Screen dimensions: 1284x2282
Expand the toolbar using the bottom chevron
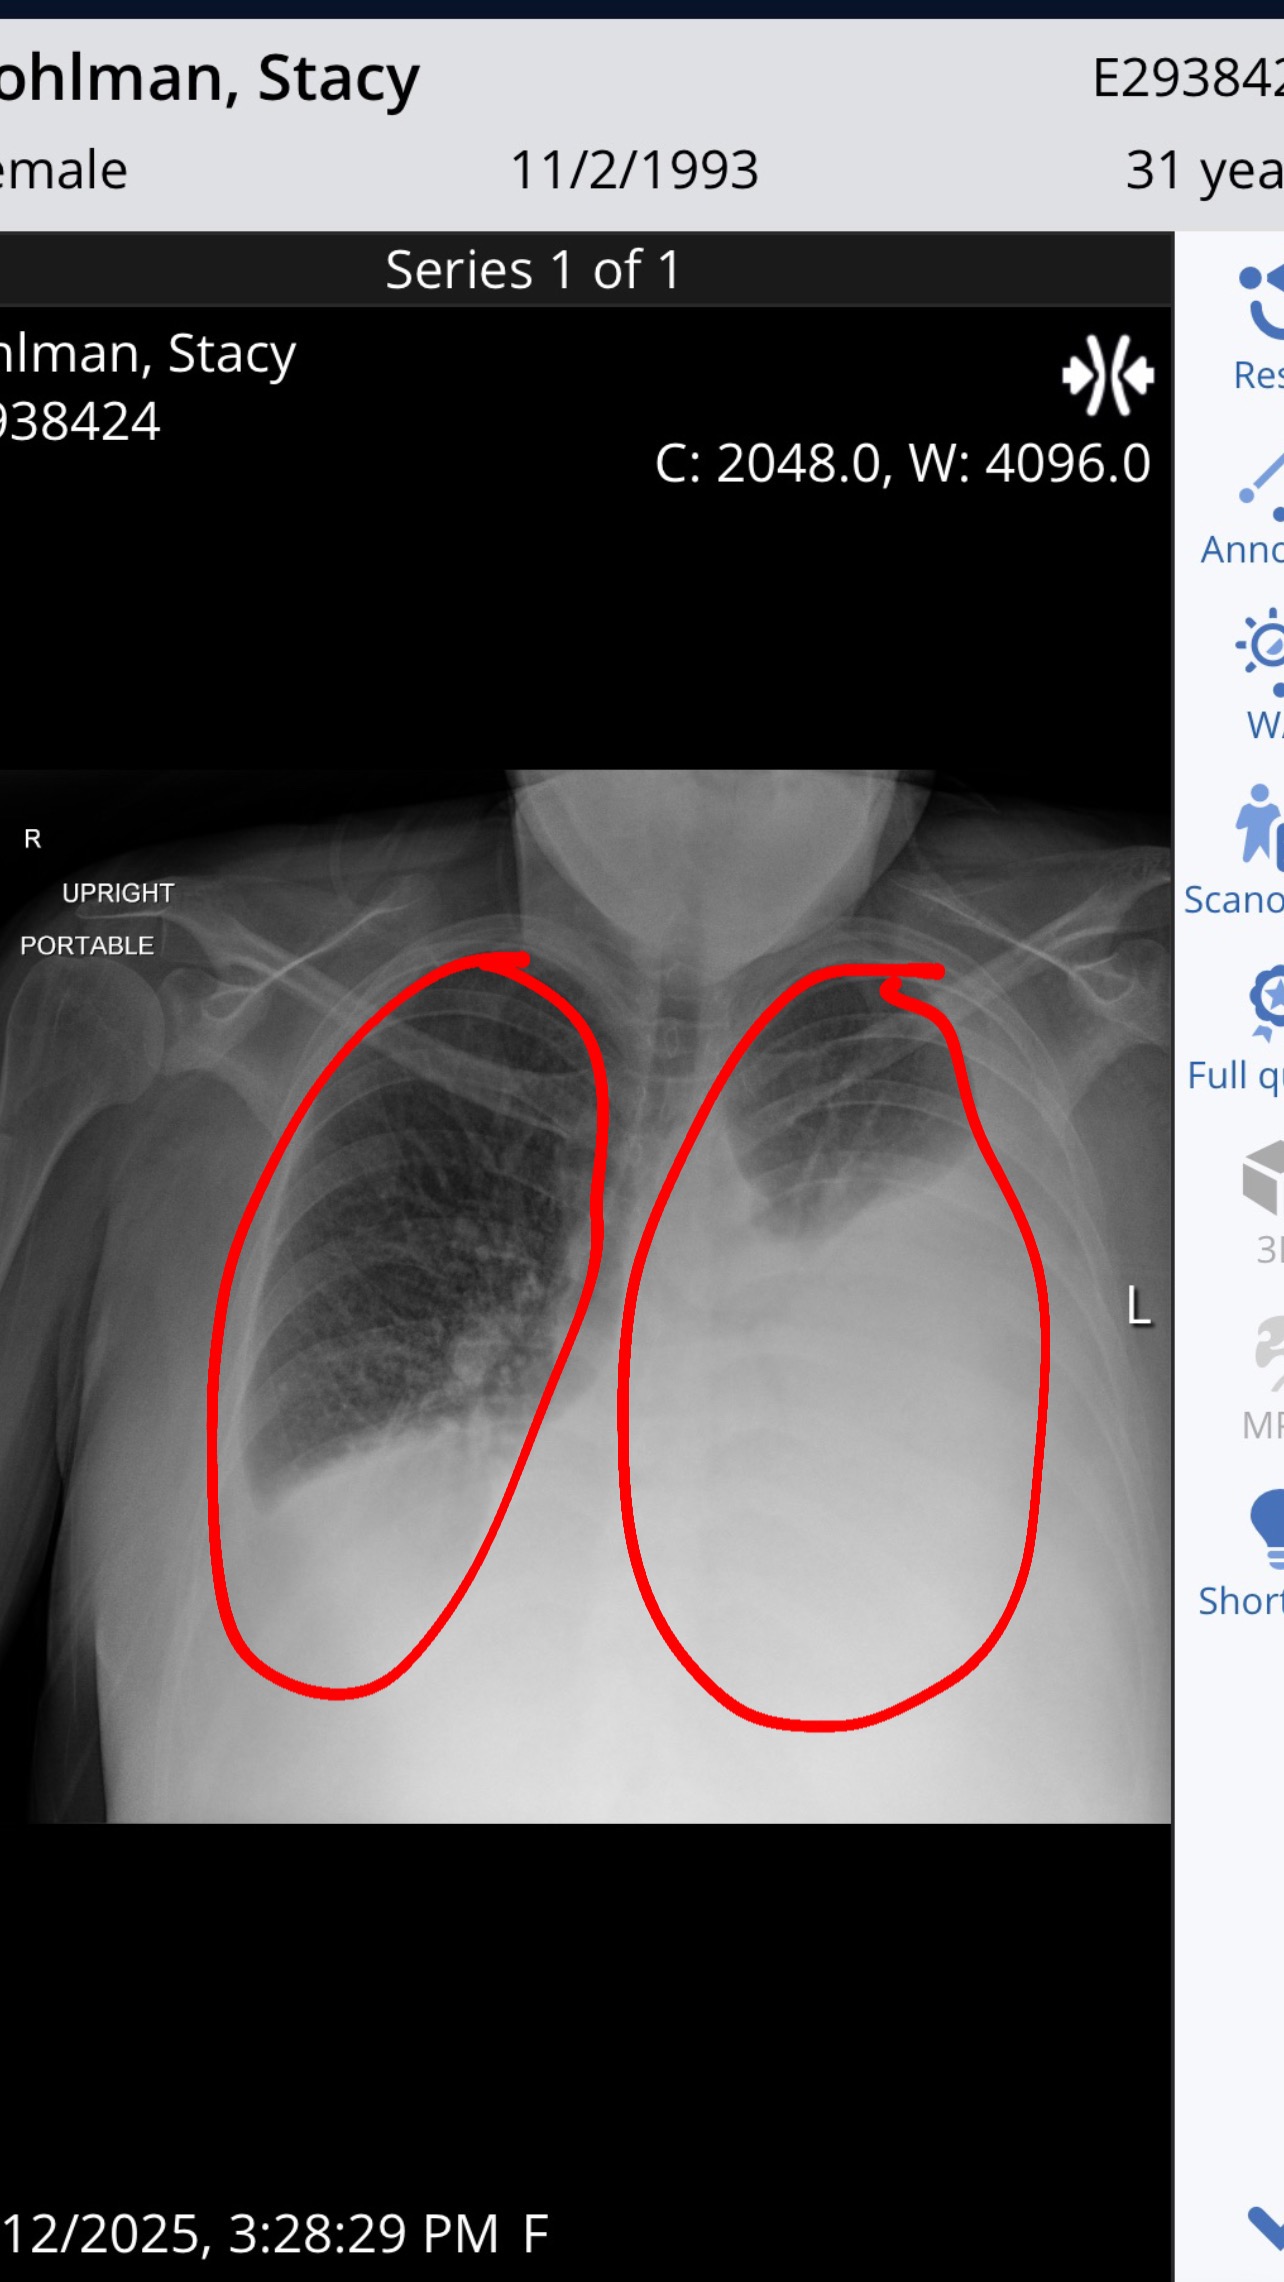tap(1266, 2226)
